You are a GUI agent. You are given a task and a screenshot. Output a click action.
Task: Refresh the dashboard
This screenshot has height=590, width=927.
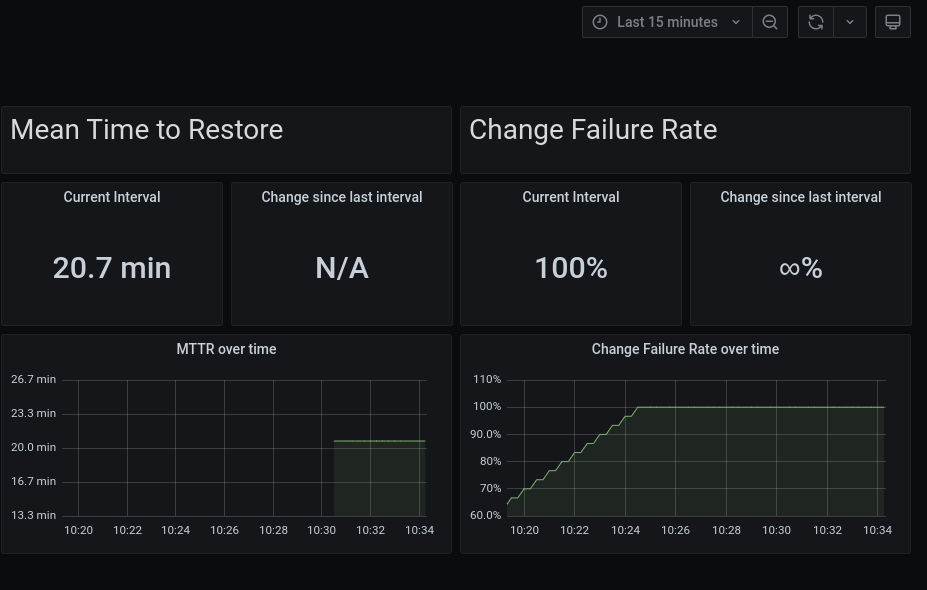pos(816,22)
